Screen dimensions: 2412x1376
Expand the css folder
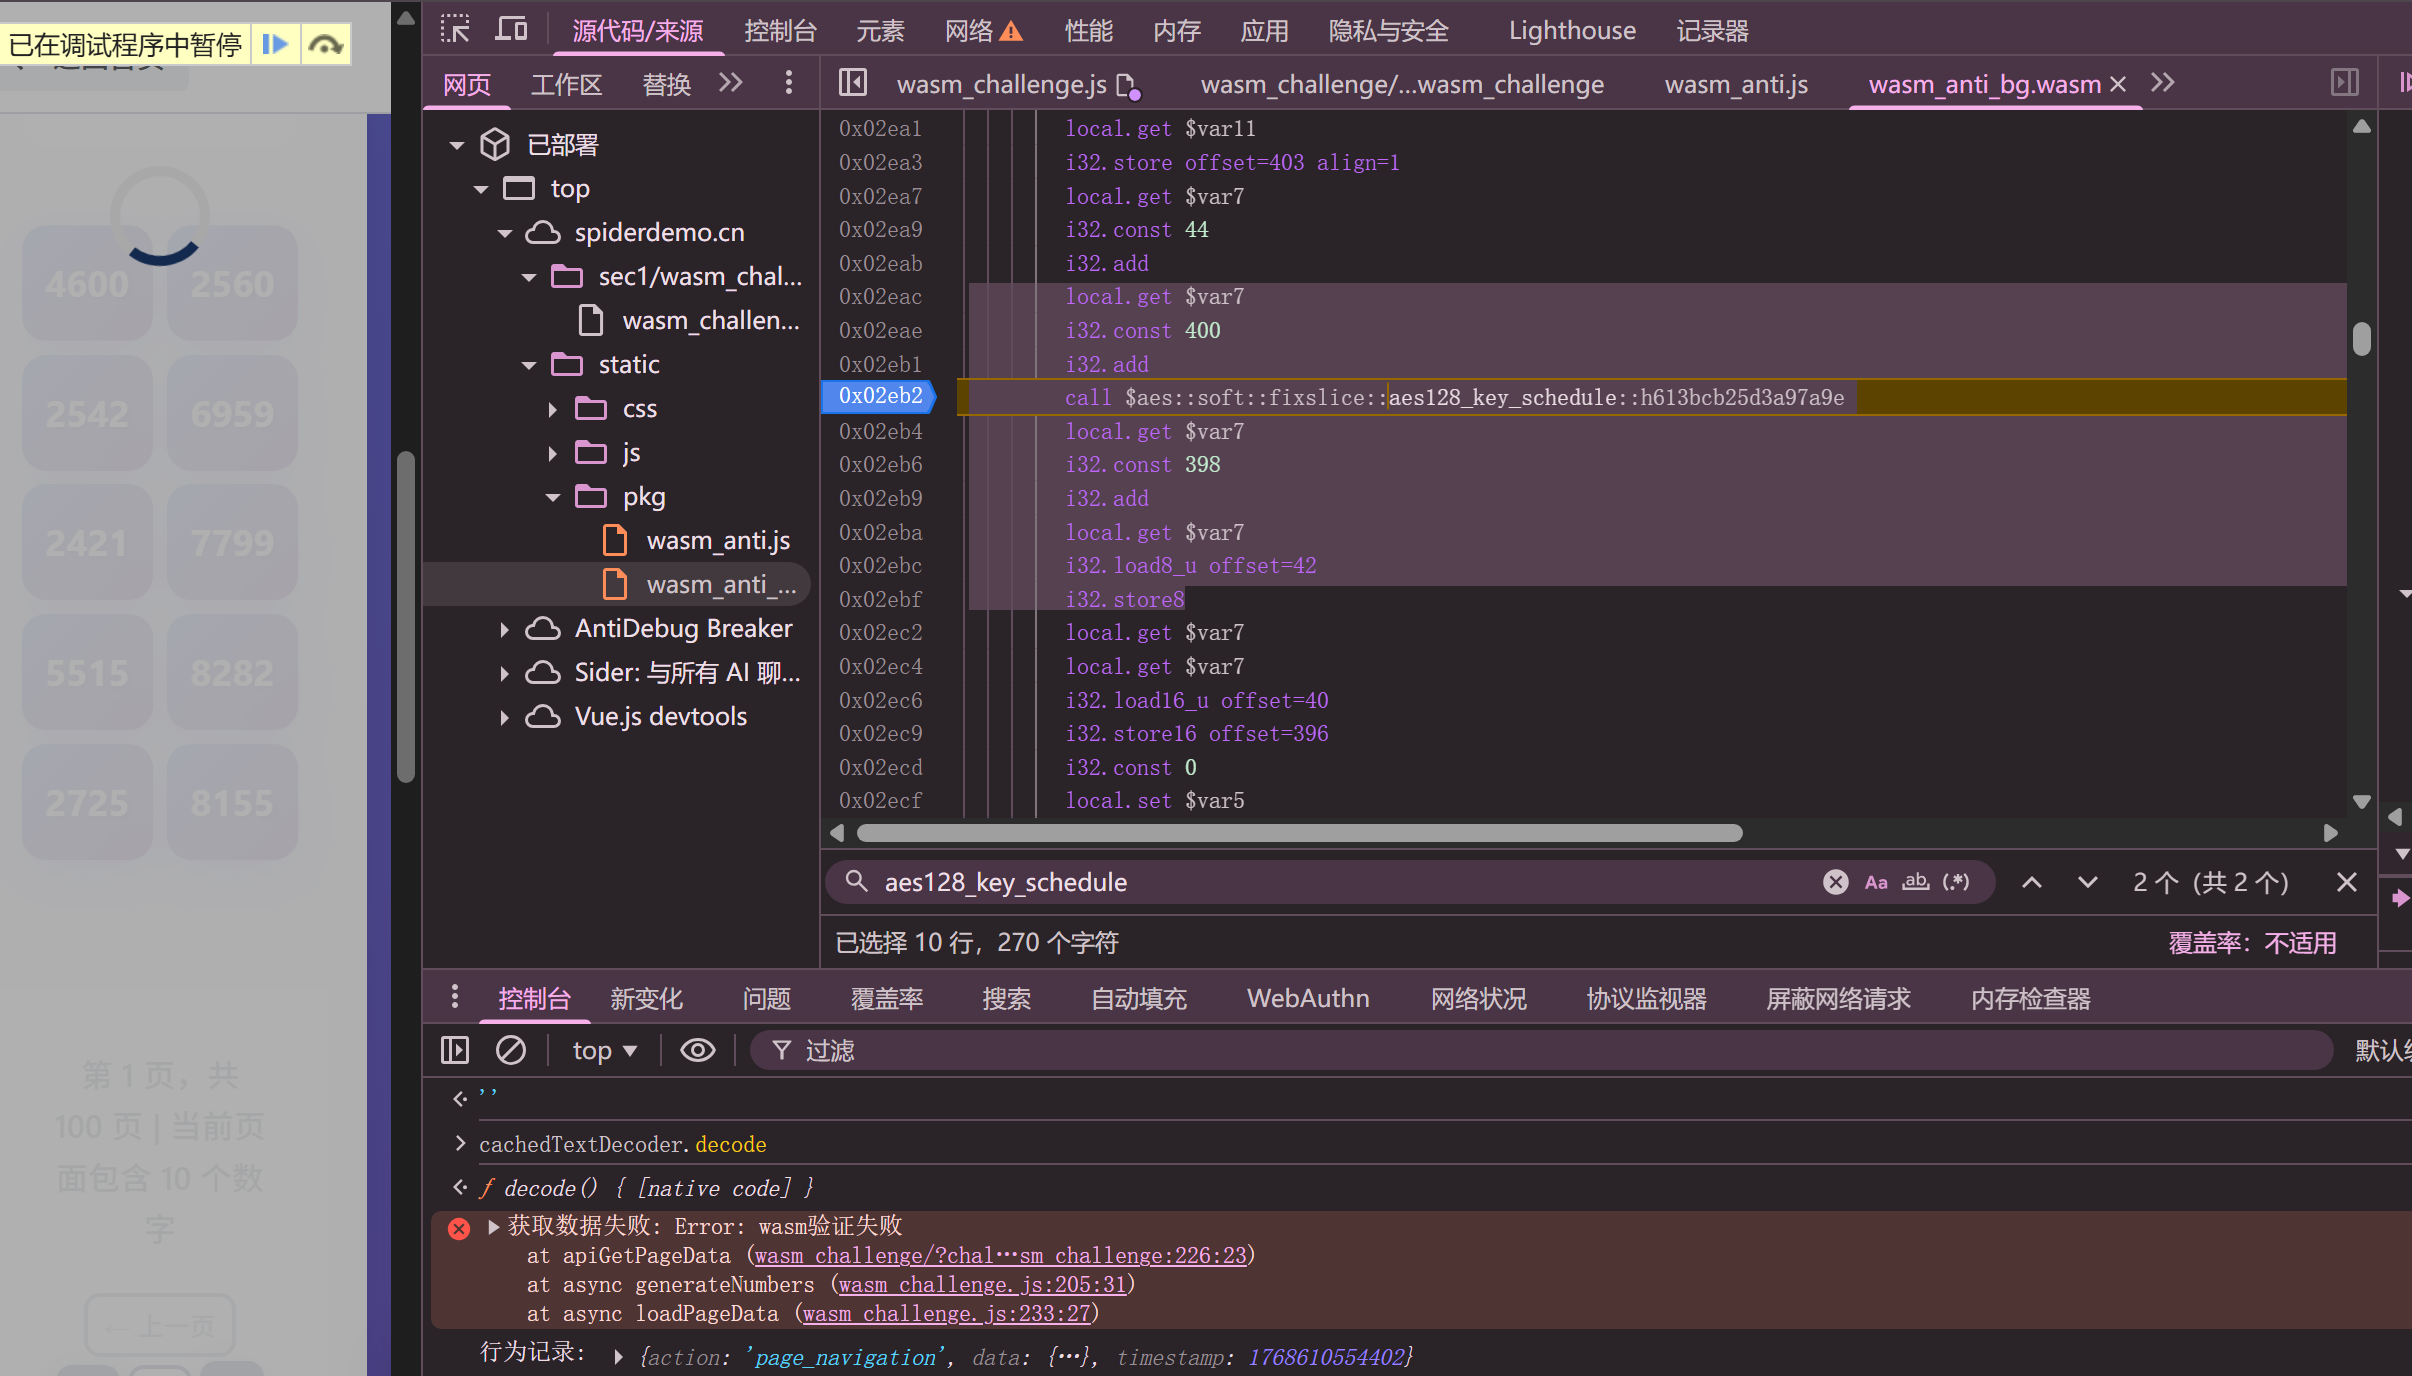coord(552,409)
